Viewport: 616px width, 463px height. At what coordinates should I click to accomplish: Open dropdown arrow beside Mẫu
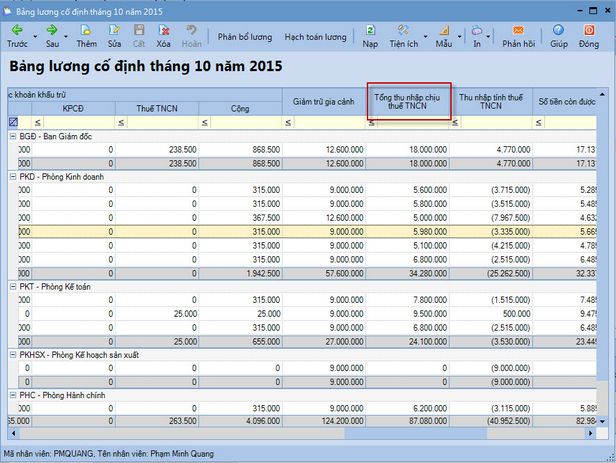[459, 37]
